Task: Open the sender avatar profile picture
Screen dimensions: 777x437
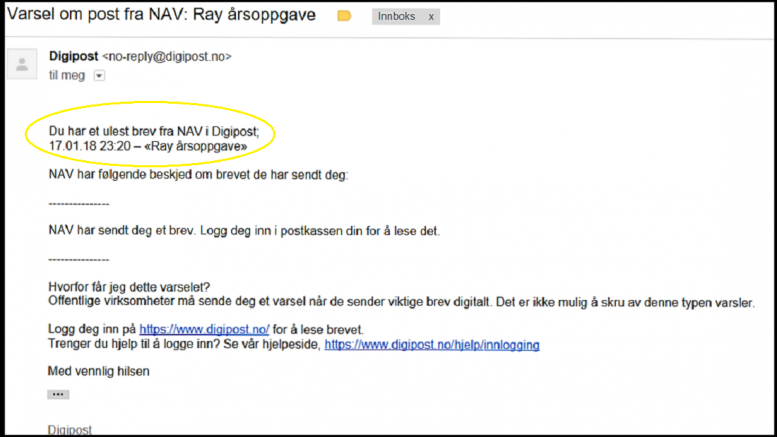Action: pos(22,64)
